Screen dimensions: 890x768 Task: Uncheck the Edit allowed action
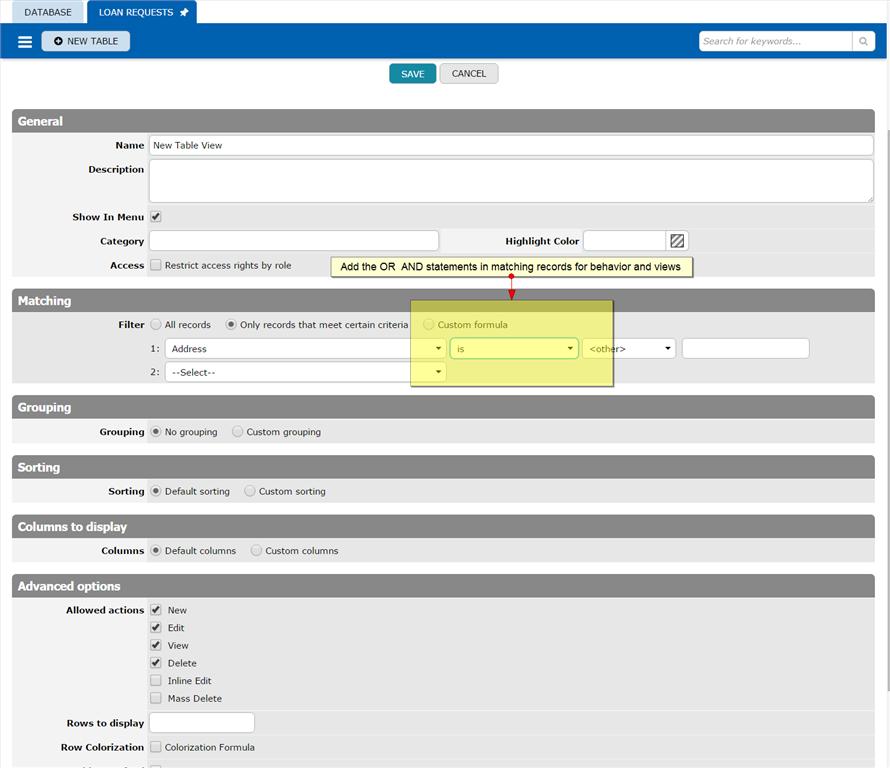pos(156,628)
